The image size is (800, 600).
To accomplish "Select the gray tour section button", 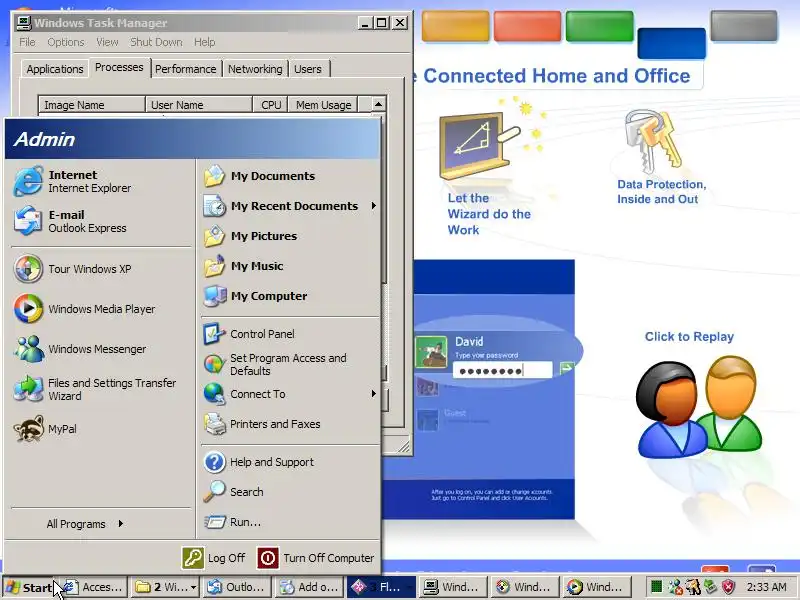I will click(744, 26).
